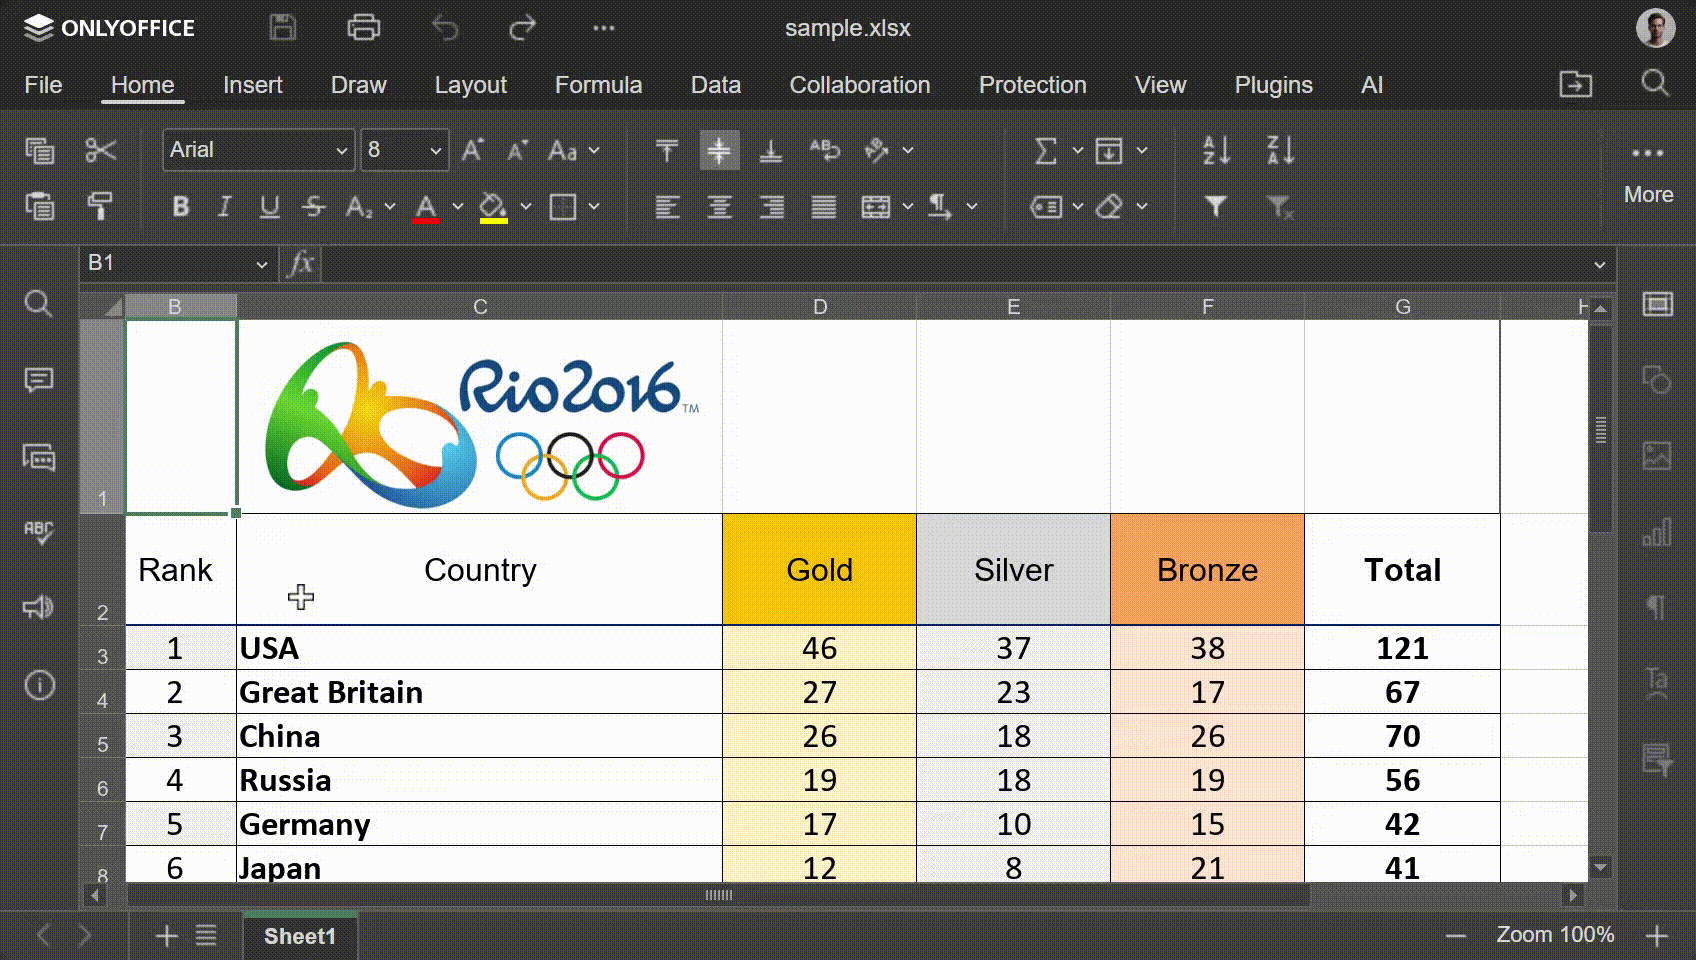Switch to the Collaboration tab
This screenshot has width=1696, height=960.
pyautogui.click(x=860, y=85)
